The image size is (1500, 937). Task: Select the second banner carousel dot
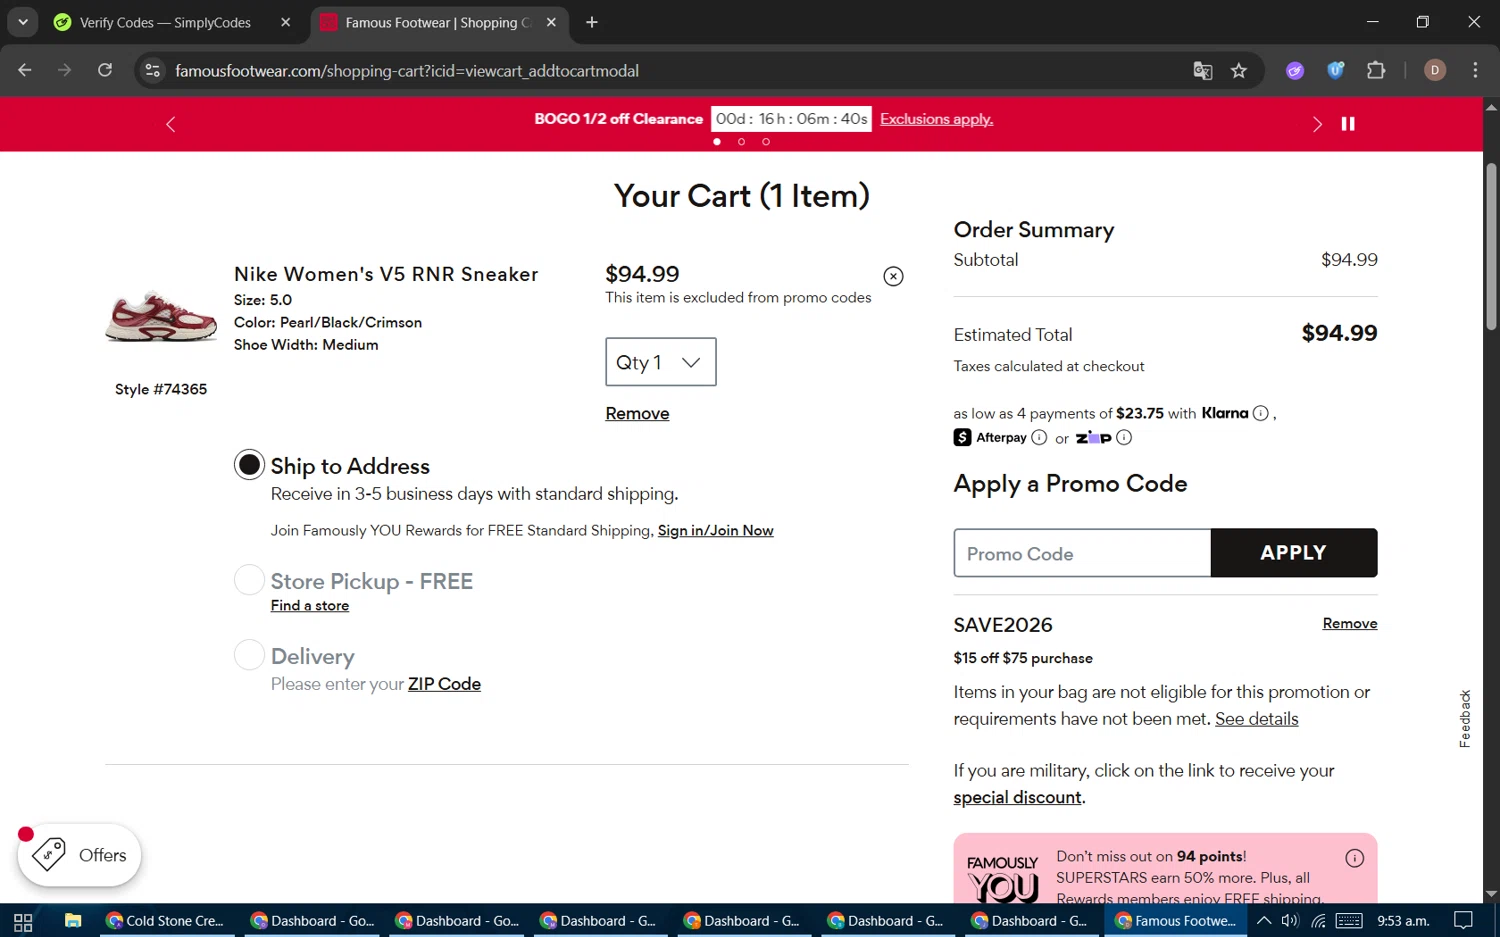click(x=741, y=142)
